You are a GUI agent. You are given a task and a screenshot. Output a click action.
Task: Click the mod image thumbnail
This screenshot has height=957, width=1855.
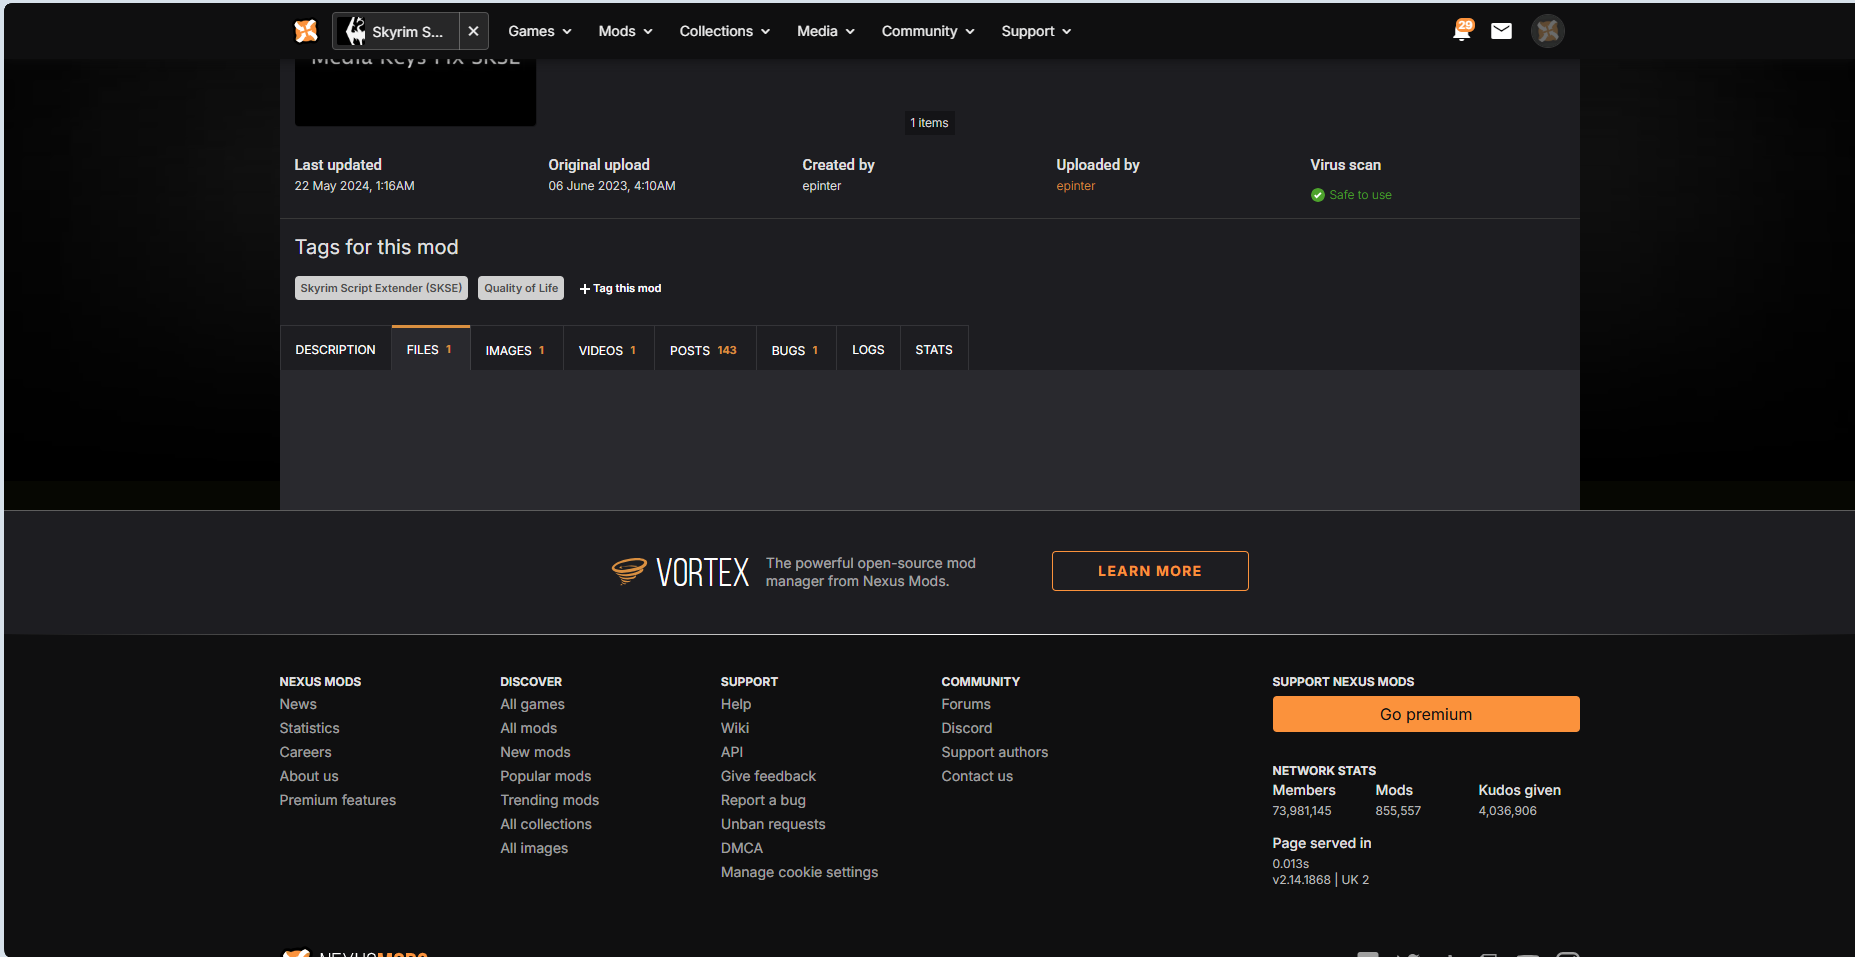pyautogui.click(x=415, y=92)
